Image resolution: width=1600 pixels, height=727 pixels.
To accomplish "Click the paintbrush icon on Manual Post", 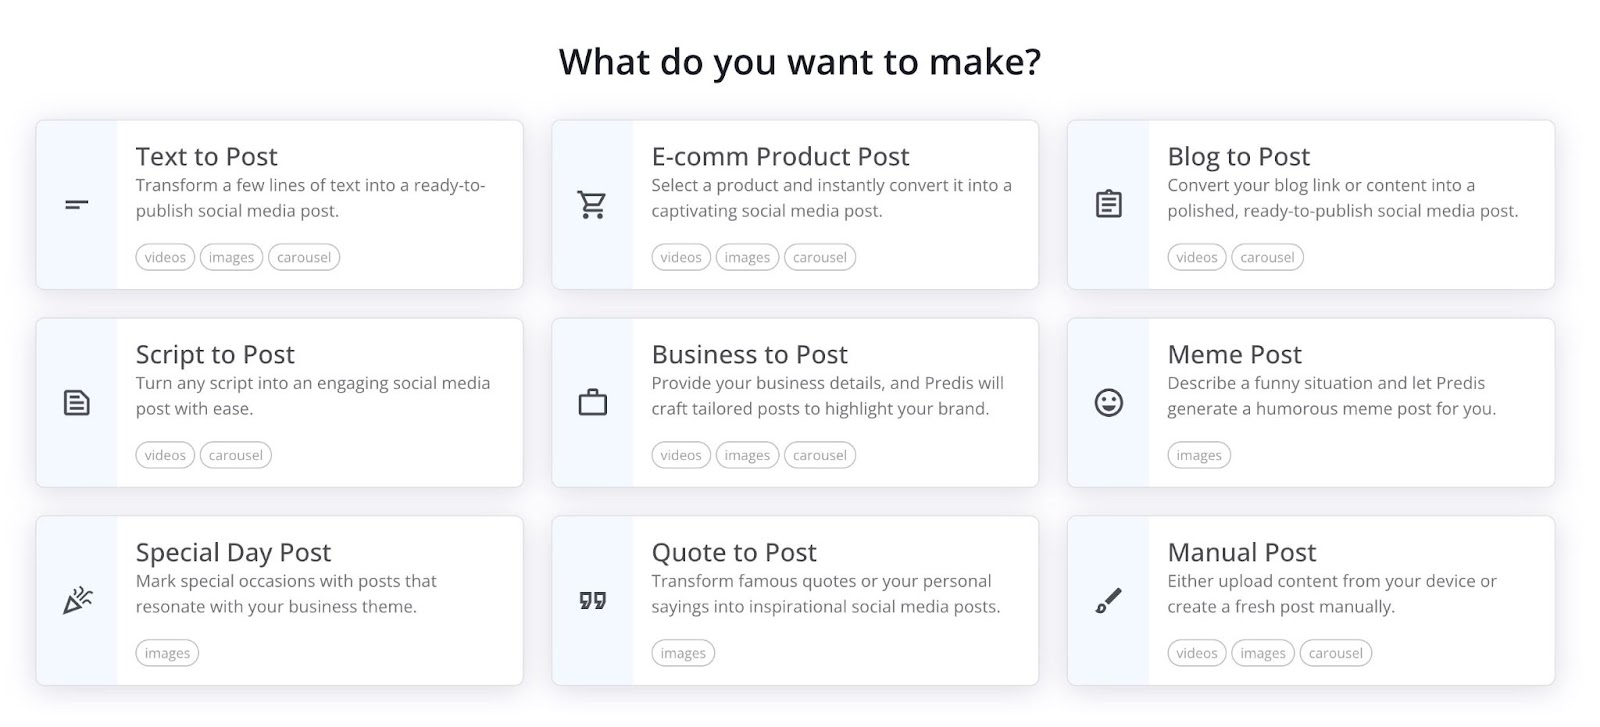I will [x=1109, y=599].
